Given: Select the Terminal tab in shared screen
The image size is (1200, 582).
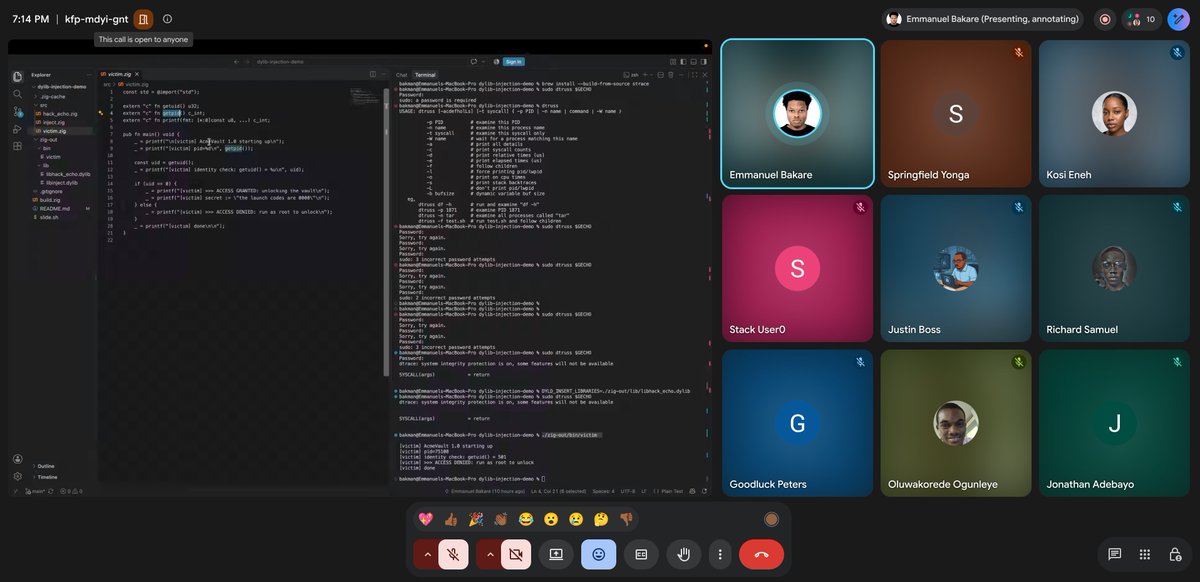Looking at the screenshot, I should coord(425,75).
